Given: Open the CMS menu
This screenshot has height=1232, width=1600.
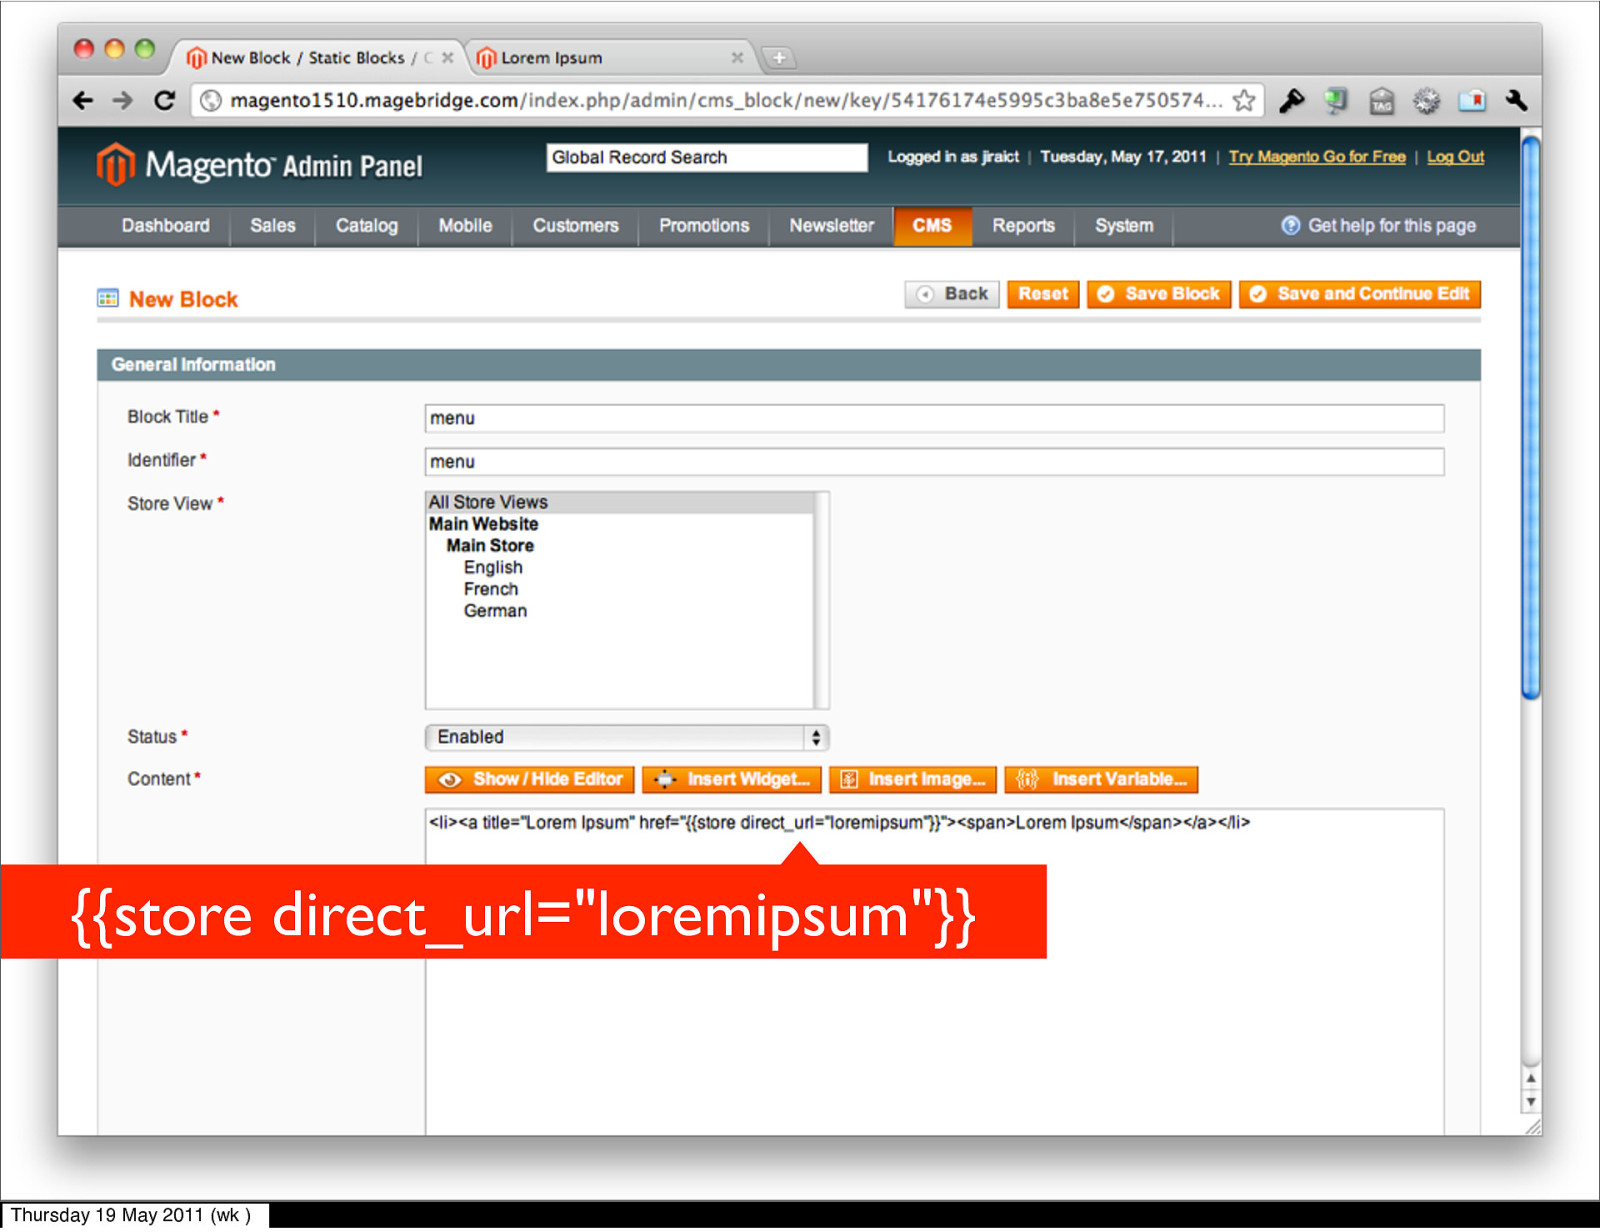Looking at the screenshot, I should 932,226.
